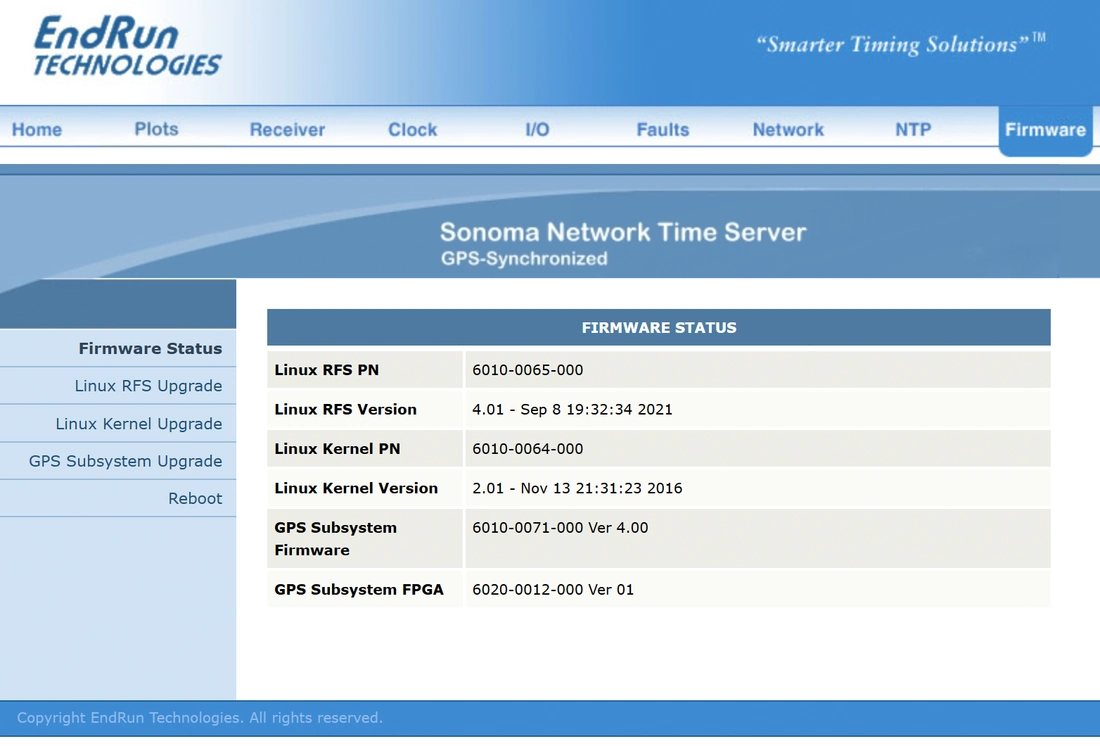The height and width of the screenshot is (746, 1100).
Task: Click the Reboot sidebar link
Action: (x=195, y=498)
